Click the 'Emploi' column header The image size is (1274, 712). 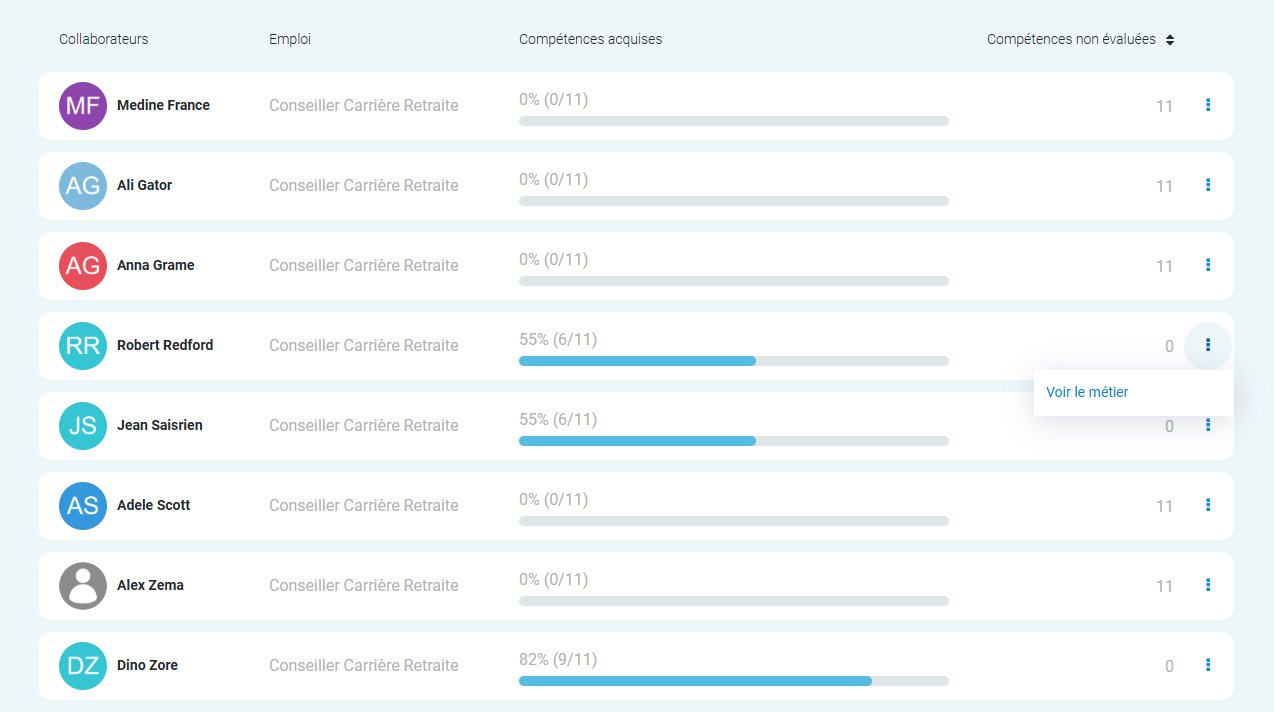pos(290,40)
